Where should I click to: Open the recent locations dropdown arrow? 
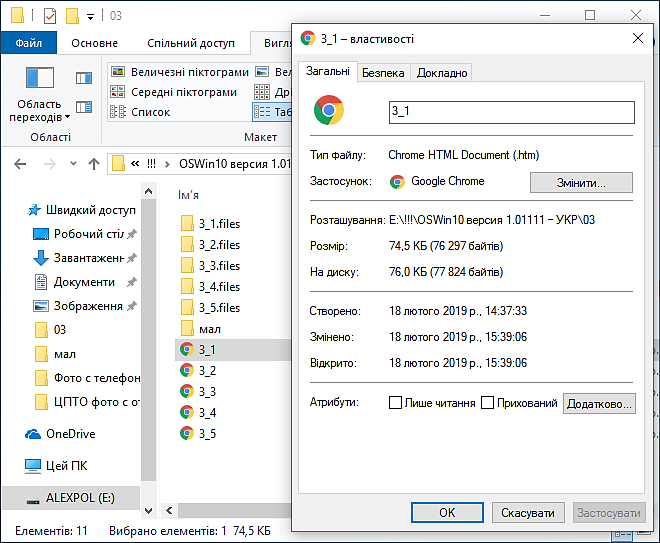pos(73,164)
